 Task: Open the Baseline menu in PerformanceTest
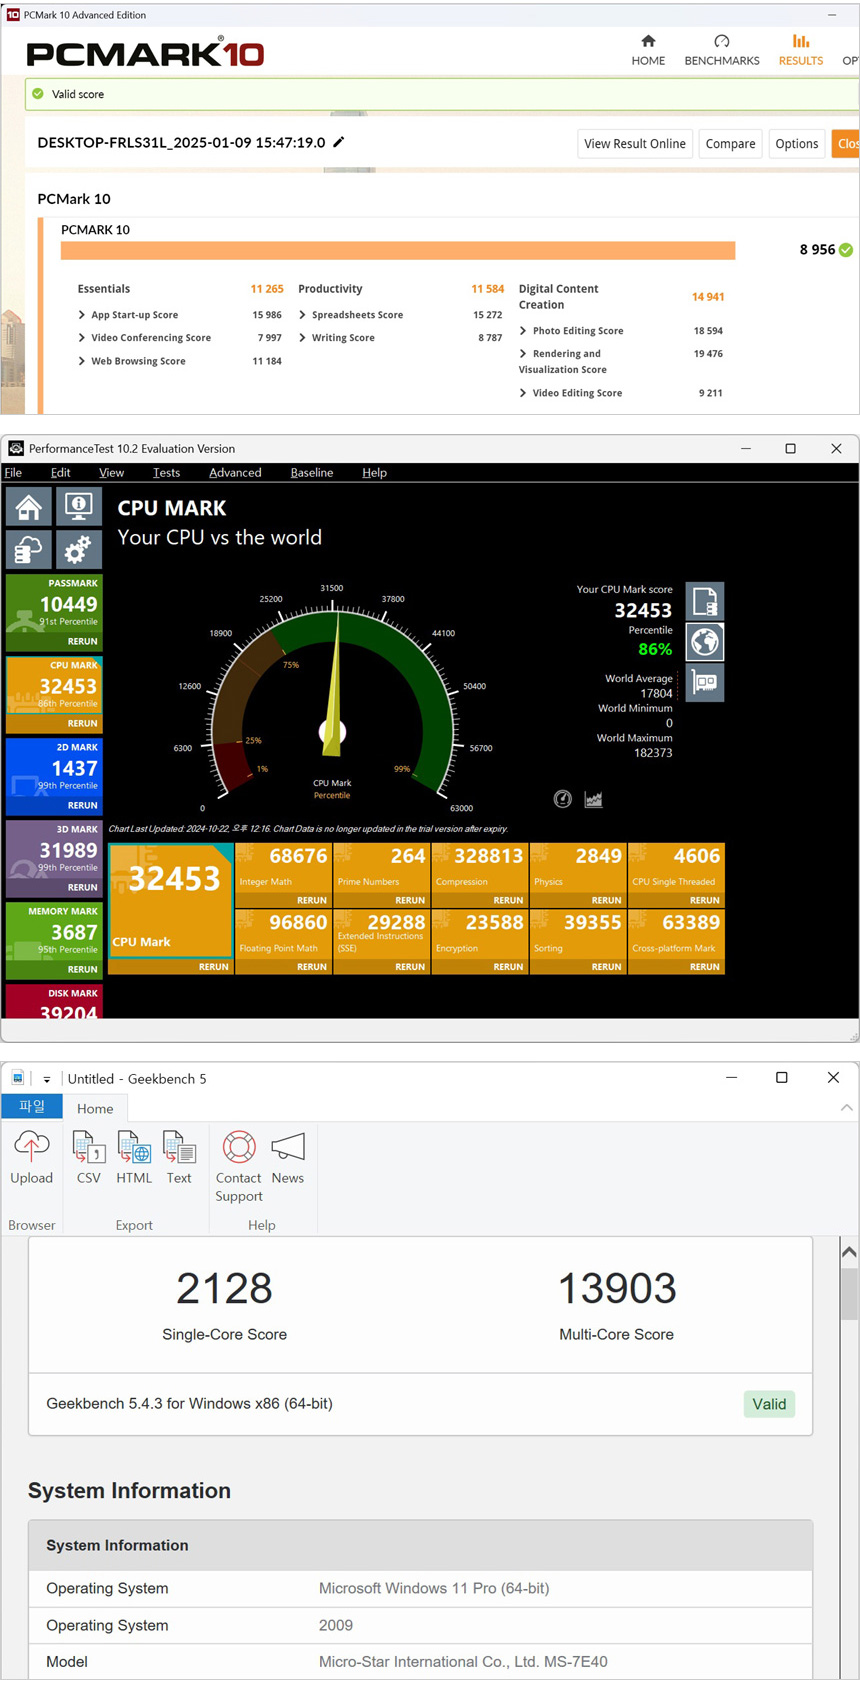point(311,472)
